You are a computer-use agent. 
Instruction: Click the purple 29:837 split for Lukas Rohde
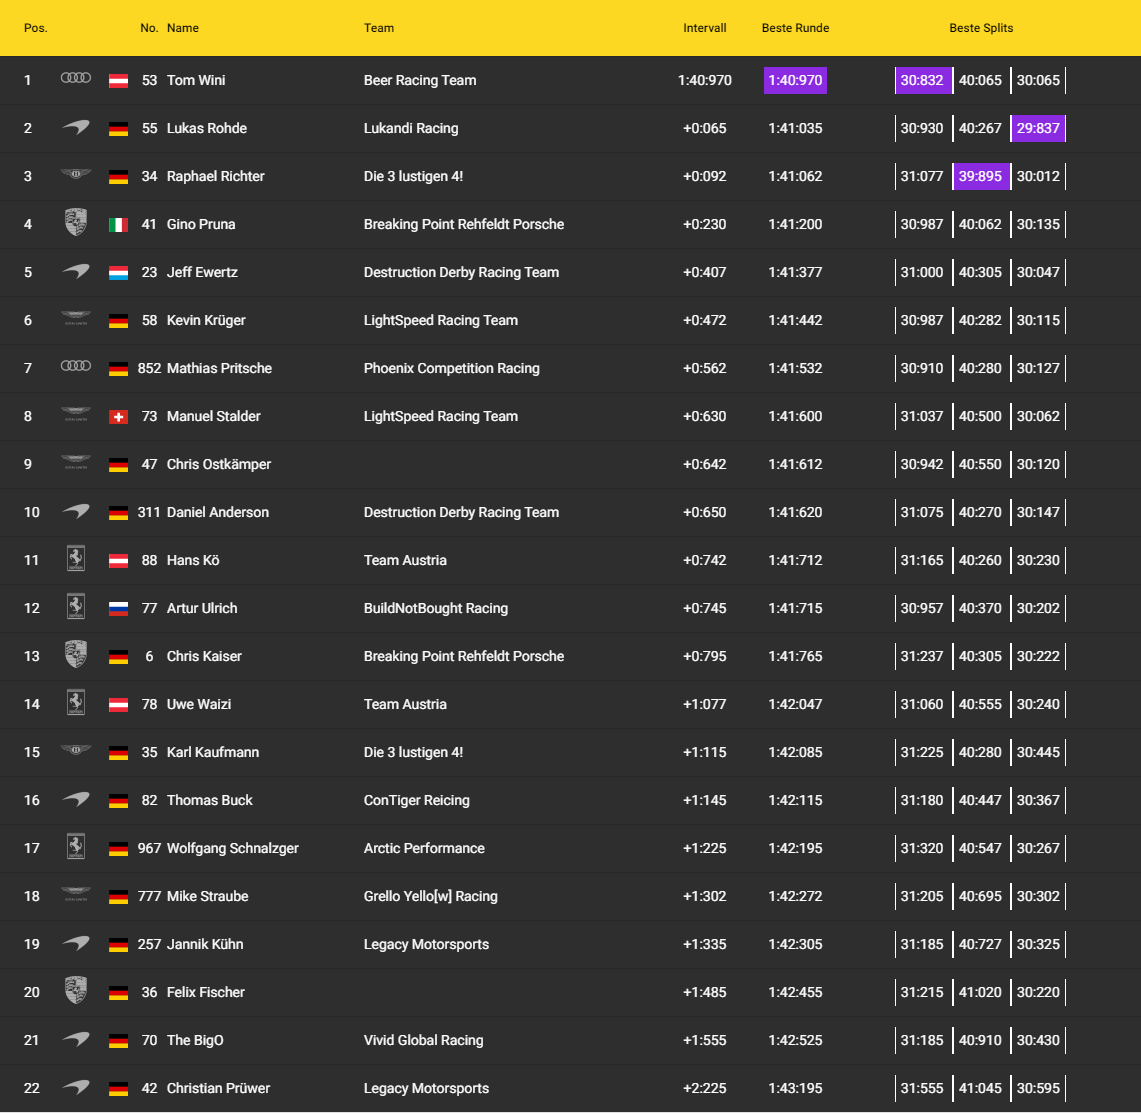pyautogui.click(x=1038, y=128)
